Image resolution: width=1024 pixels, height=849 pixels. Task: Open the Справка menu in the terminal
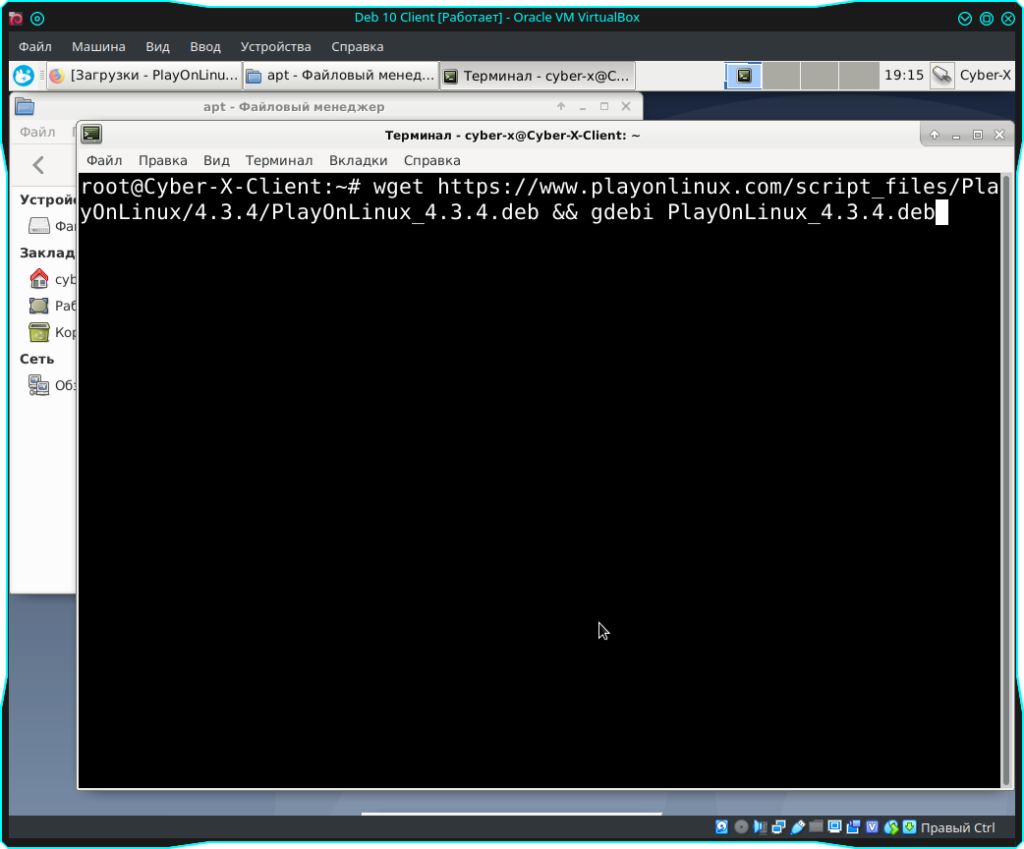click(x=432, y=161)
